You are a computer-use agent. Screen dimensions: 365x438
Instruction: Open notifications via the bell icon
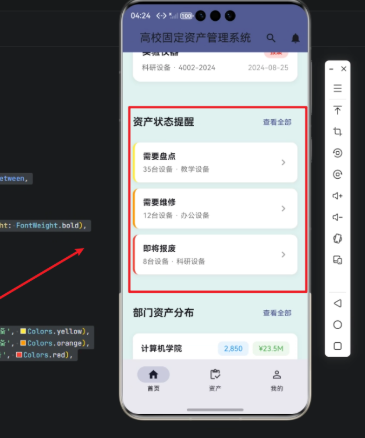point(295,38)
